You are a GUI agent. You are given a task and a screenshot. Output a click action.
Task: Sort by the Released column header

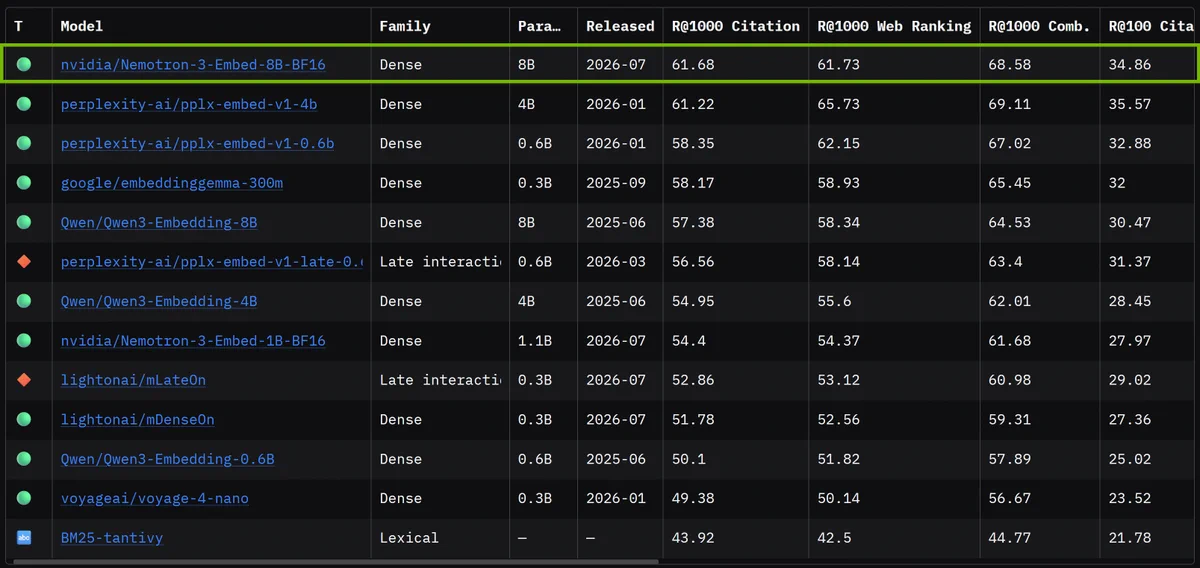point(620,26)
